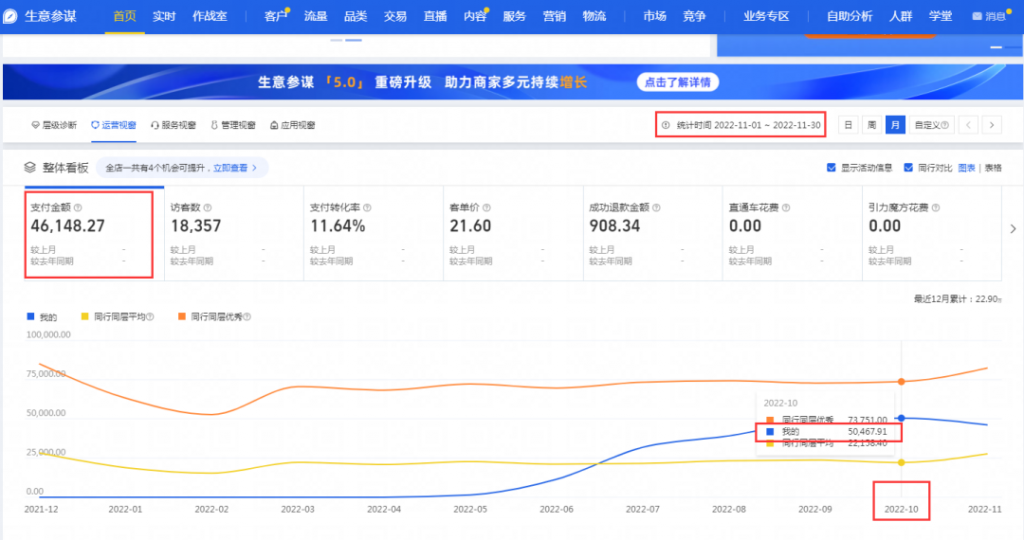Select the 客单价 21.60 metric card
The image size is (1024, 540).
click(513, 234)
